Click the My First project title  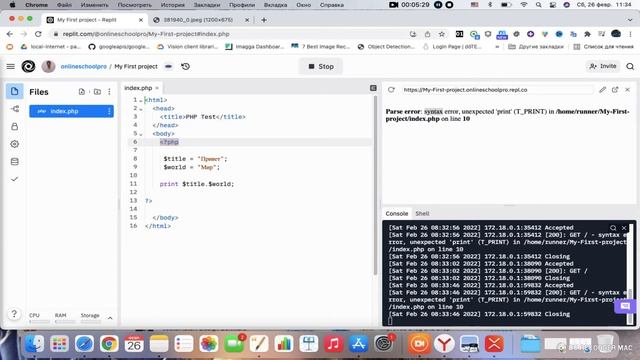click(x=136, y=66)
